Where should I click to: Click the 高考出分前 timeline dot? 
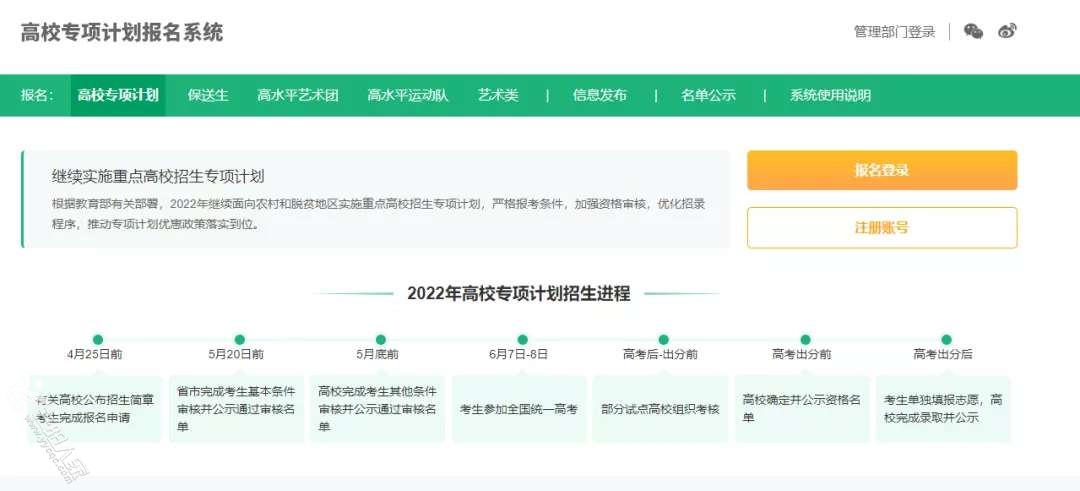(804, 339)
